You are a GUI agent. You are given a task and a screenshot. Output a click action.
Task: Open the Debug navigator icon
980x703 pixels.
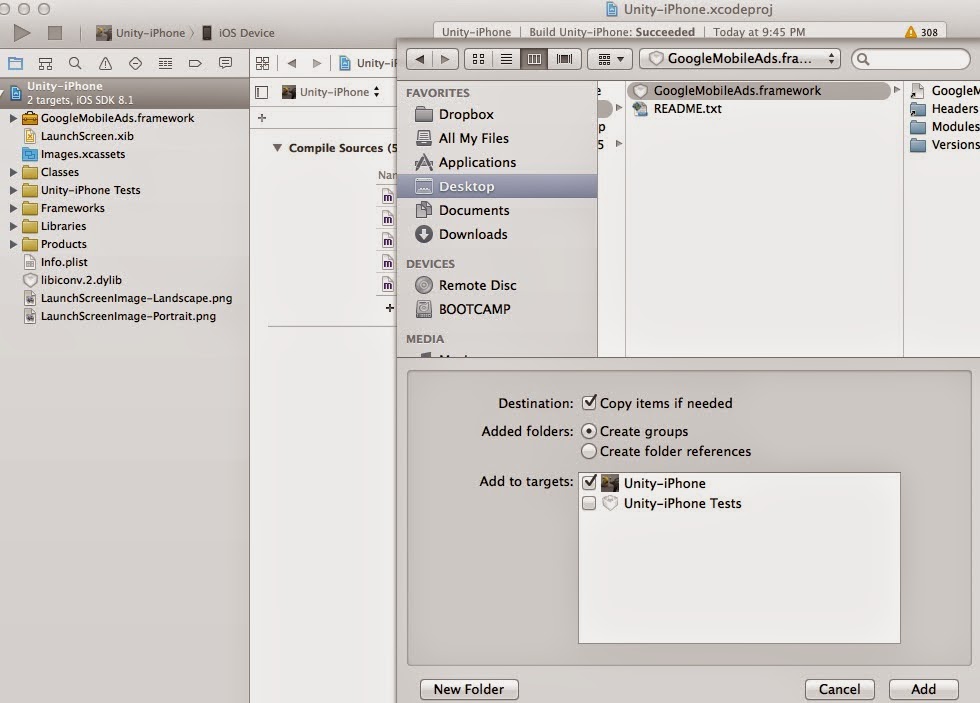tap(165, 63)
